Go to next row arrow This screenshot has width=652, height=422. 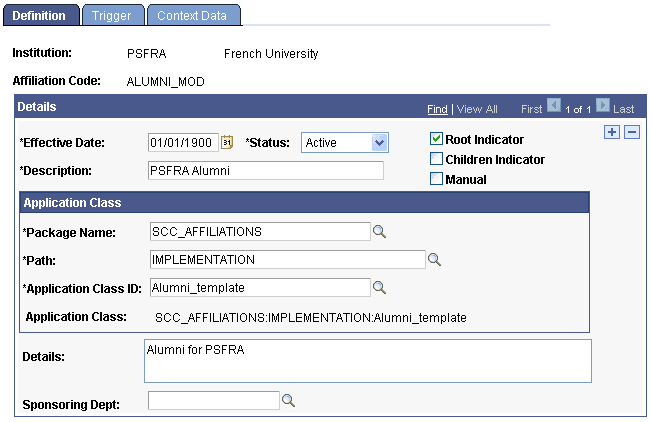click(602, 106)
